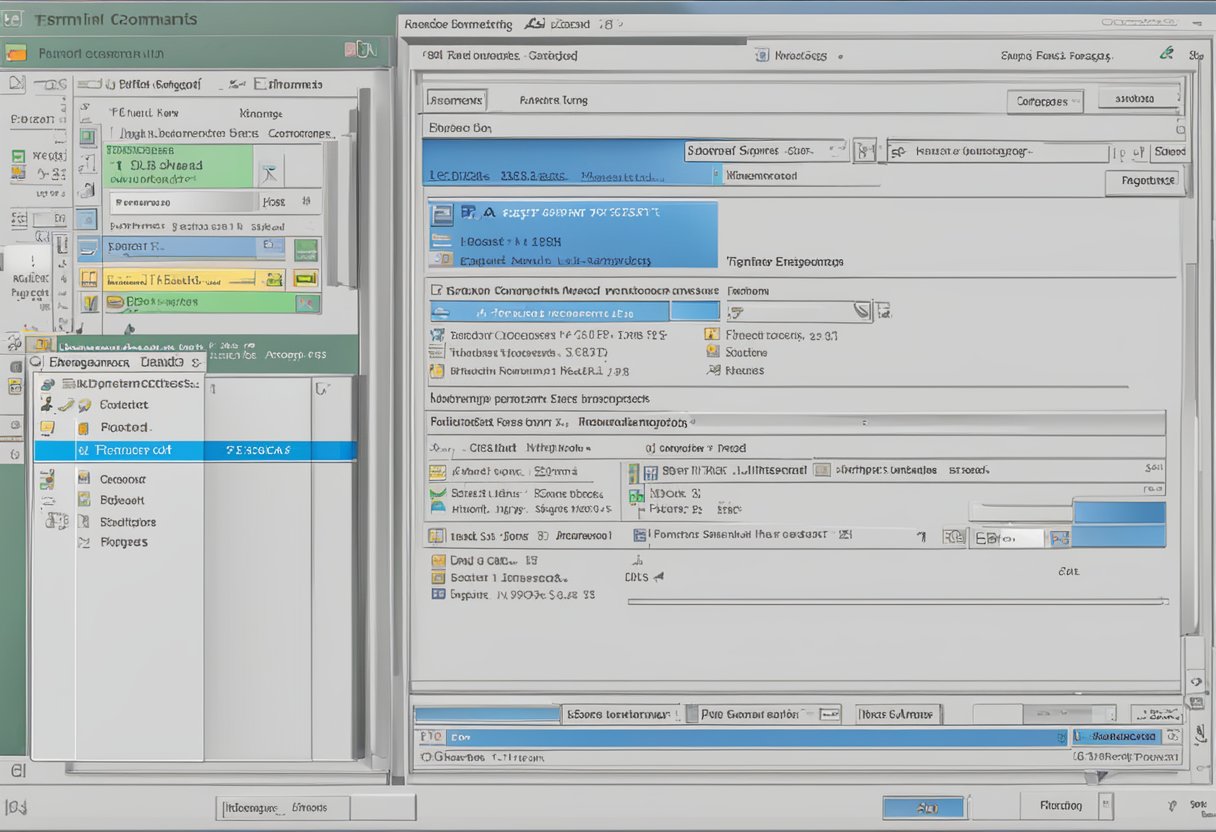
Task: Click the horizontal slider track below 'CDLS'
Action: (896, 602)
